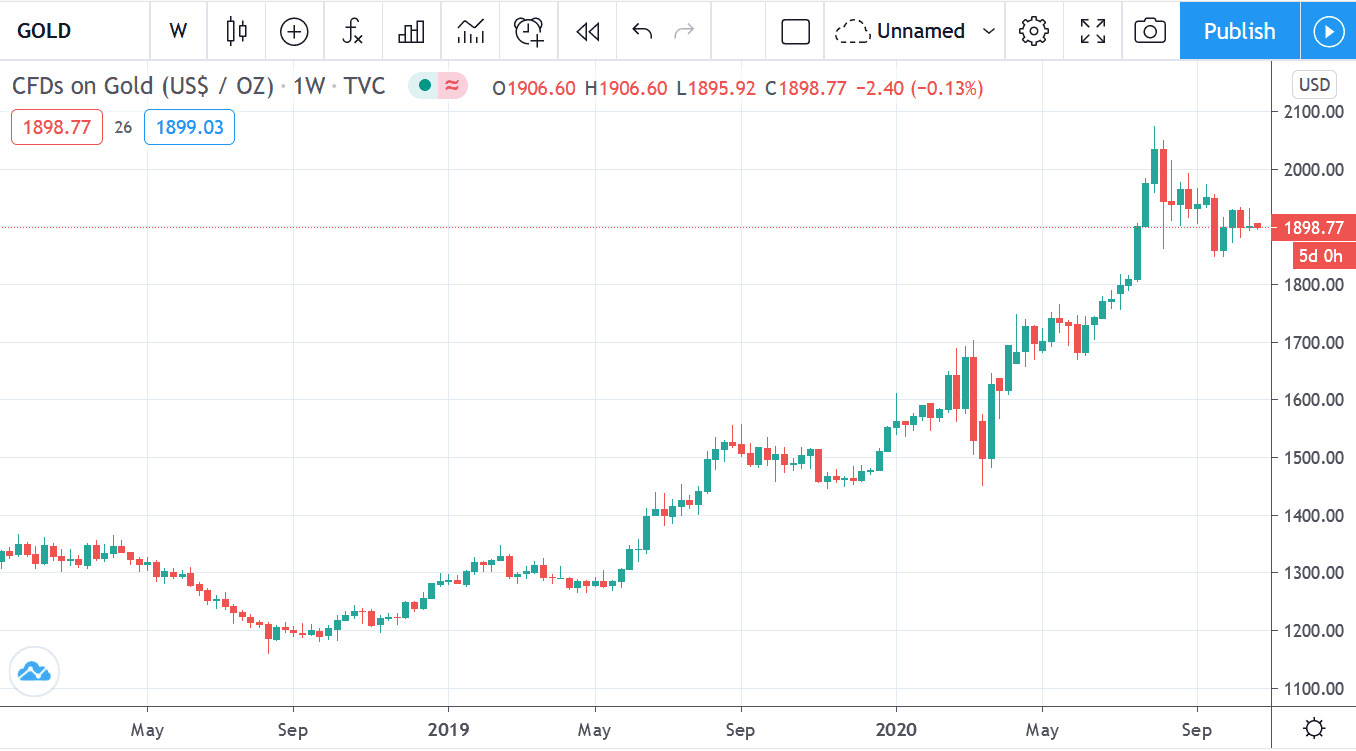The image size is (1356, 751).
Task: Expand the Unnamed layout dropdown
Action: point(989,31)
